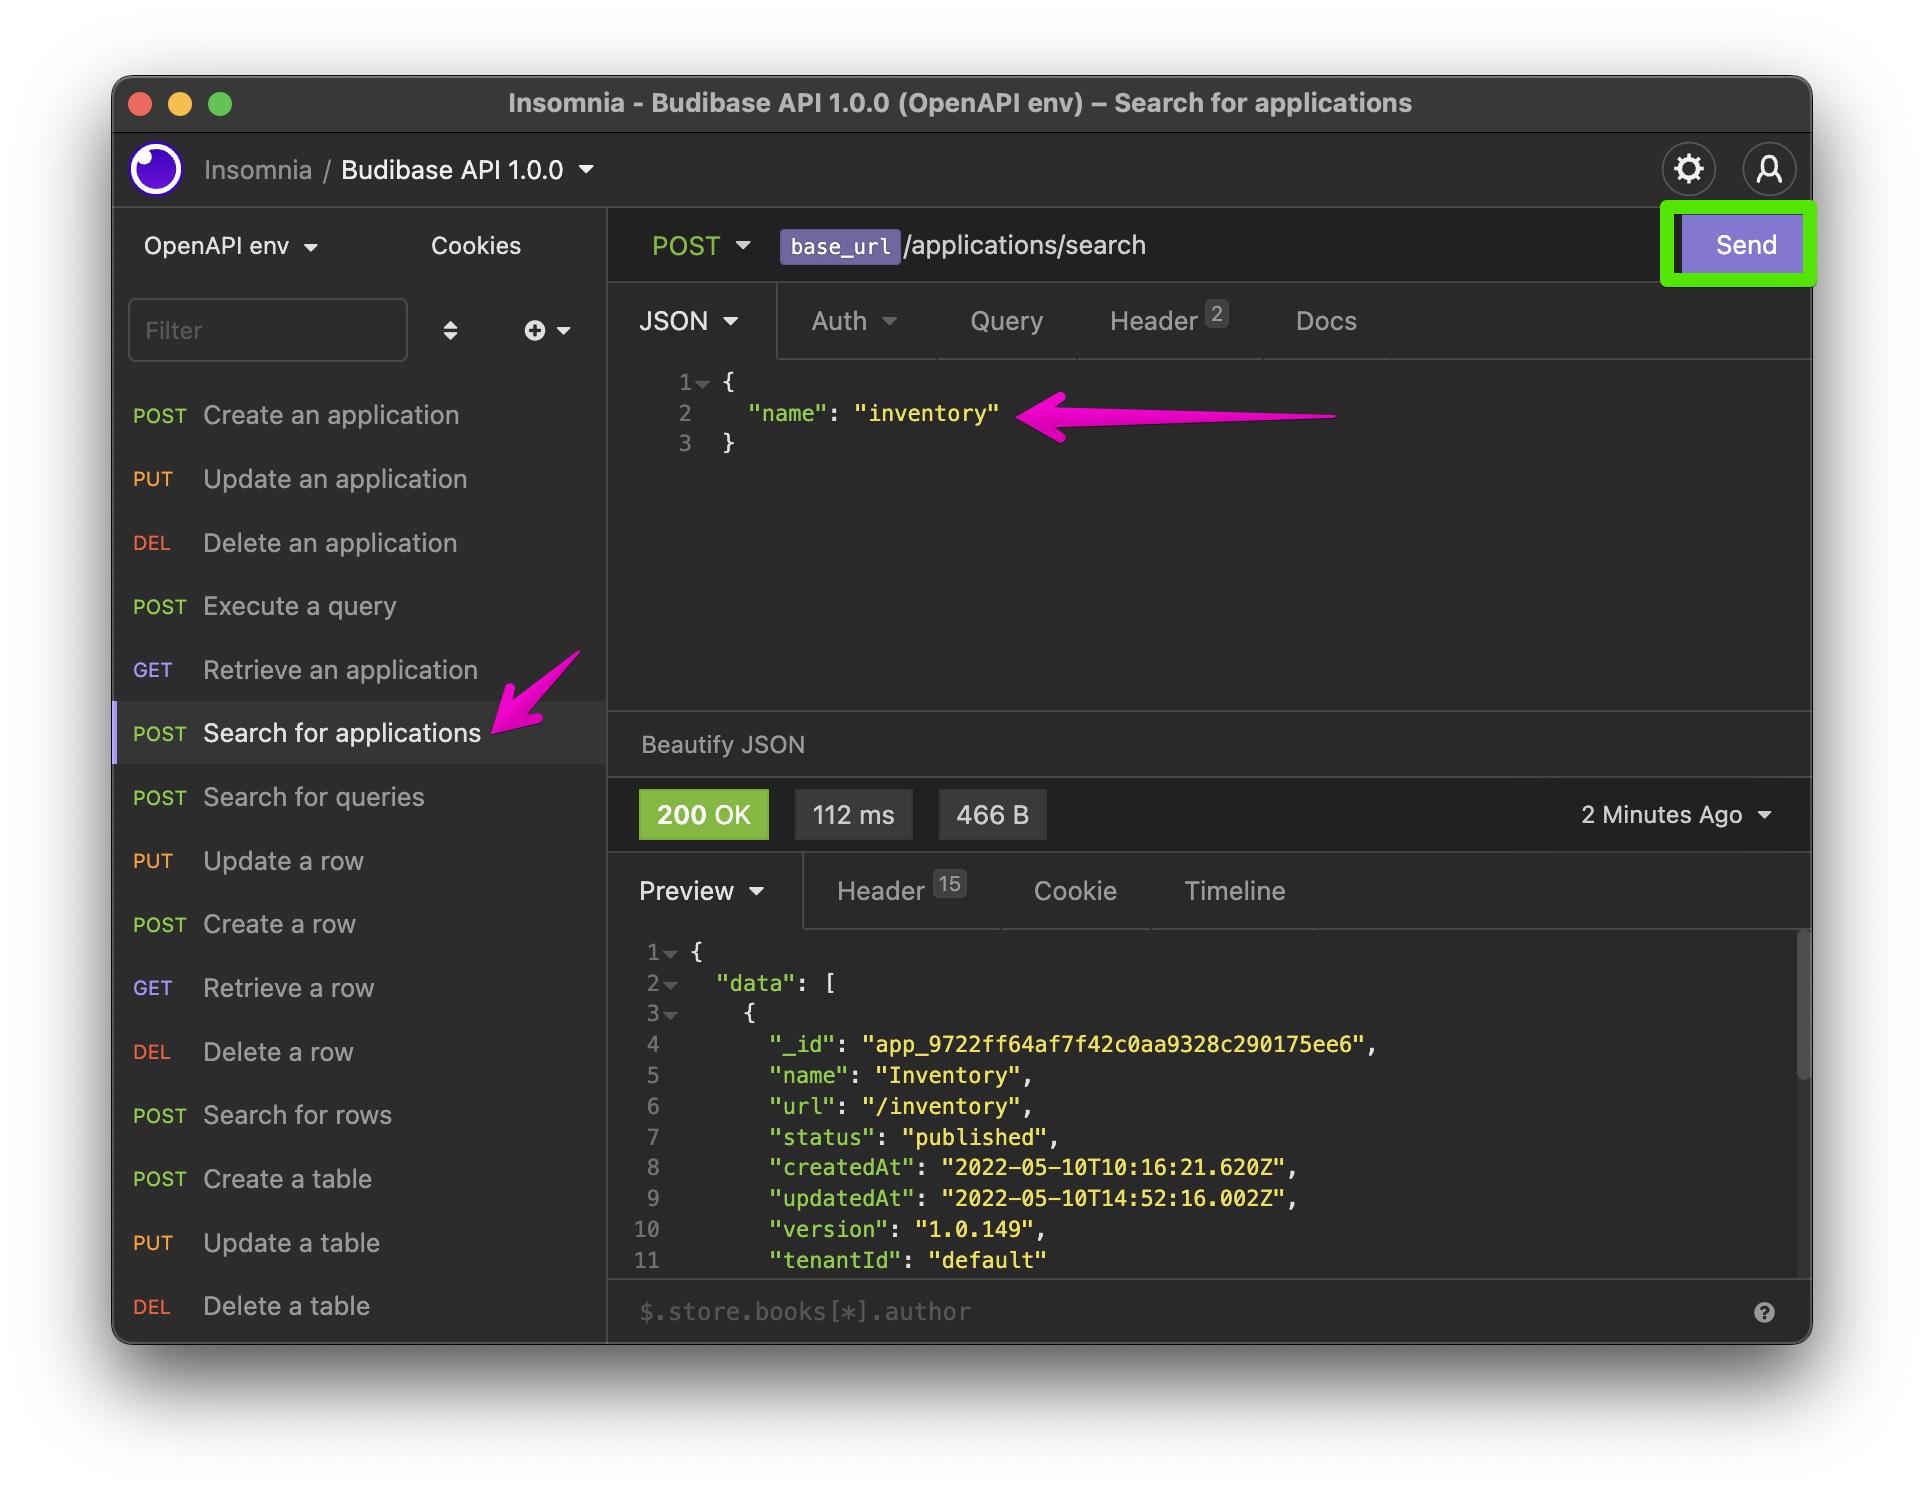Click the createdAt timestamp value
Screen dimensions: 1924x1492
click(x=1114, y=1168)
